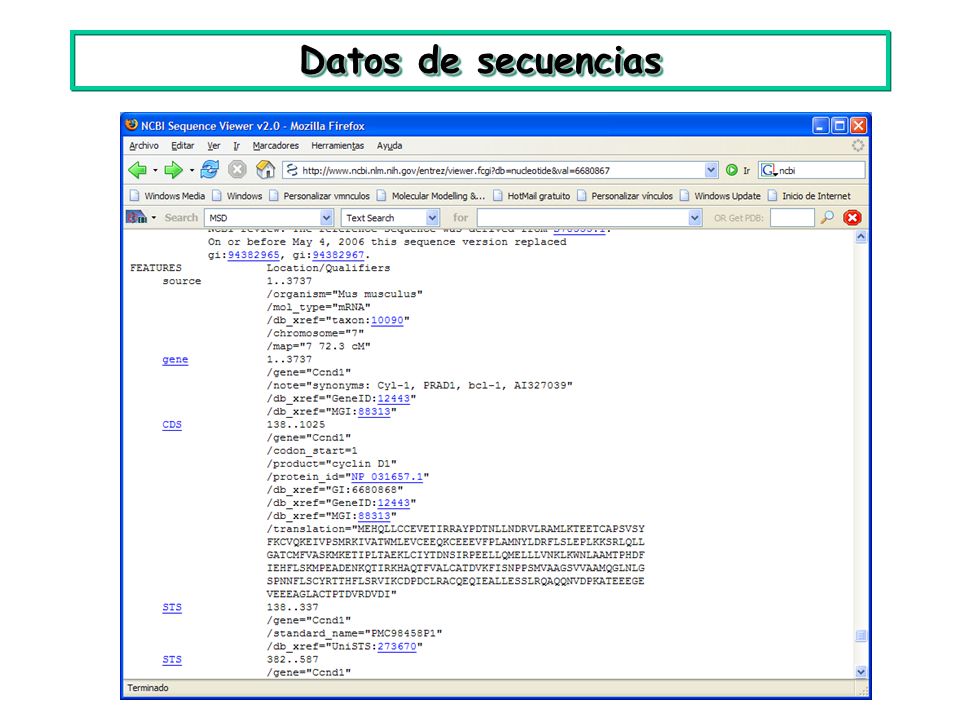Click the /organism="Mus musculus" line
Image resolution: width=960 pixels, height=720 pixels.
click(x=345, y=294)
